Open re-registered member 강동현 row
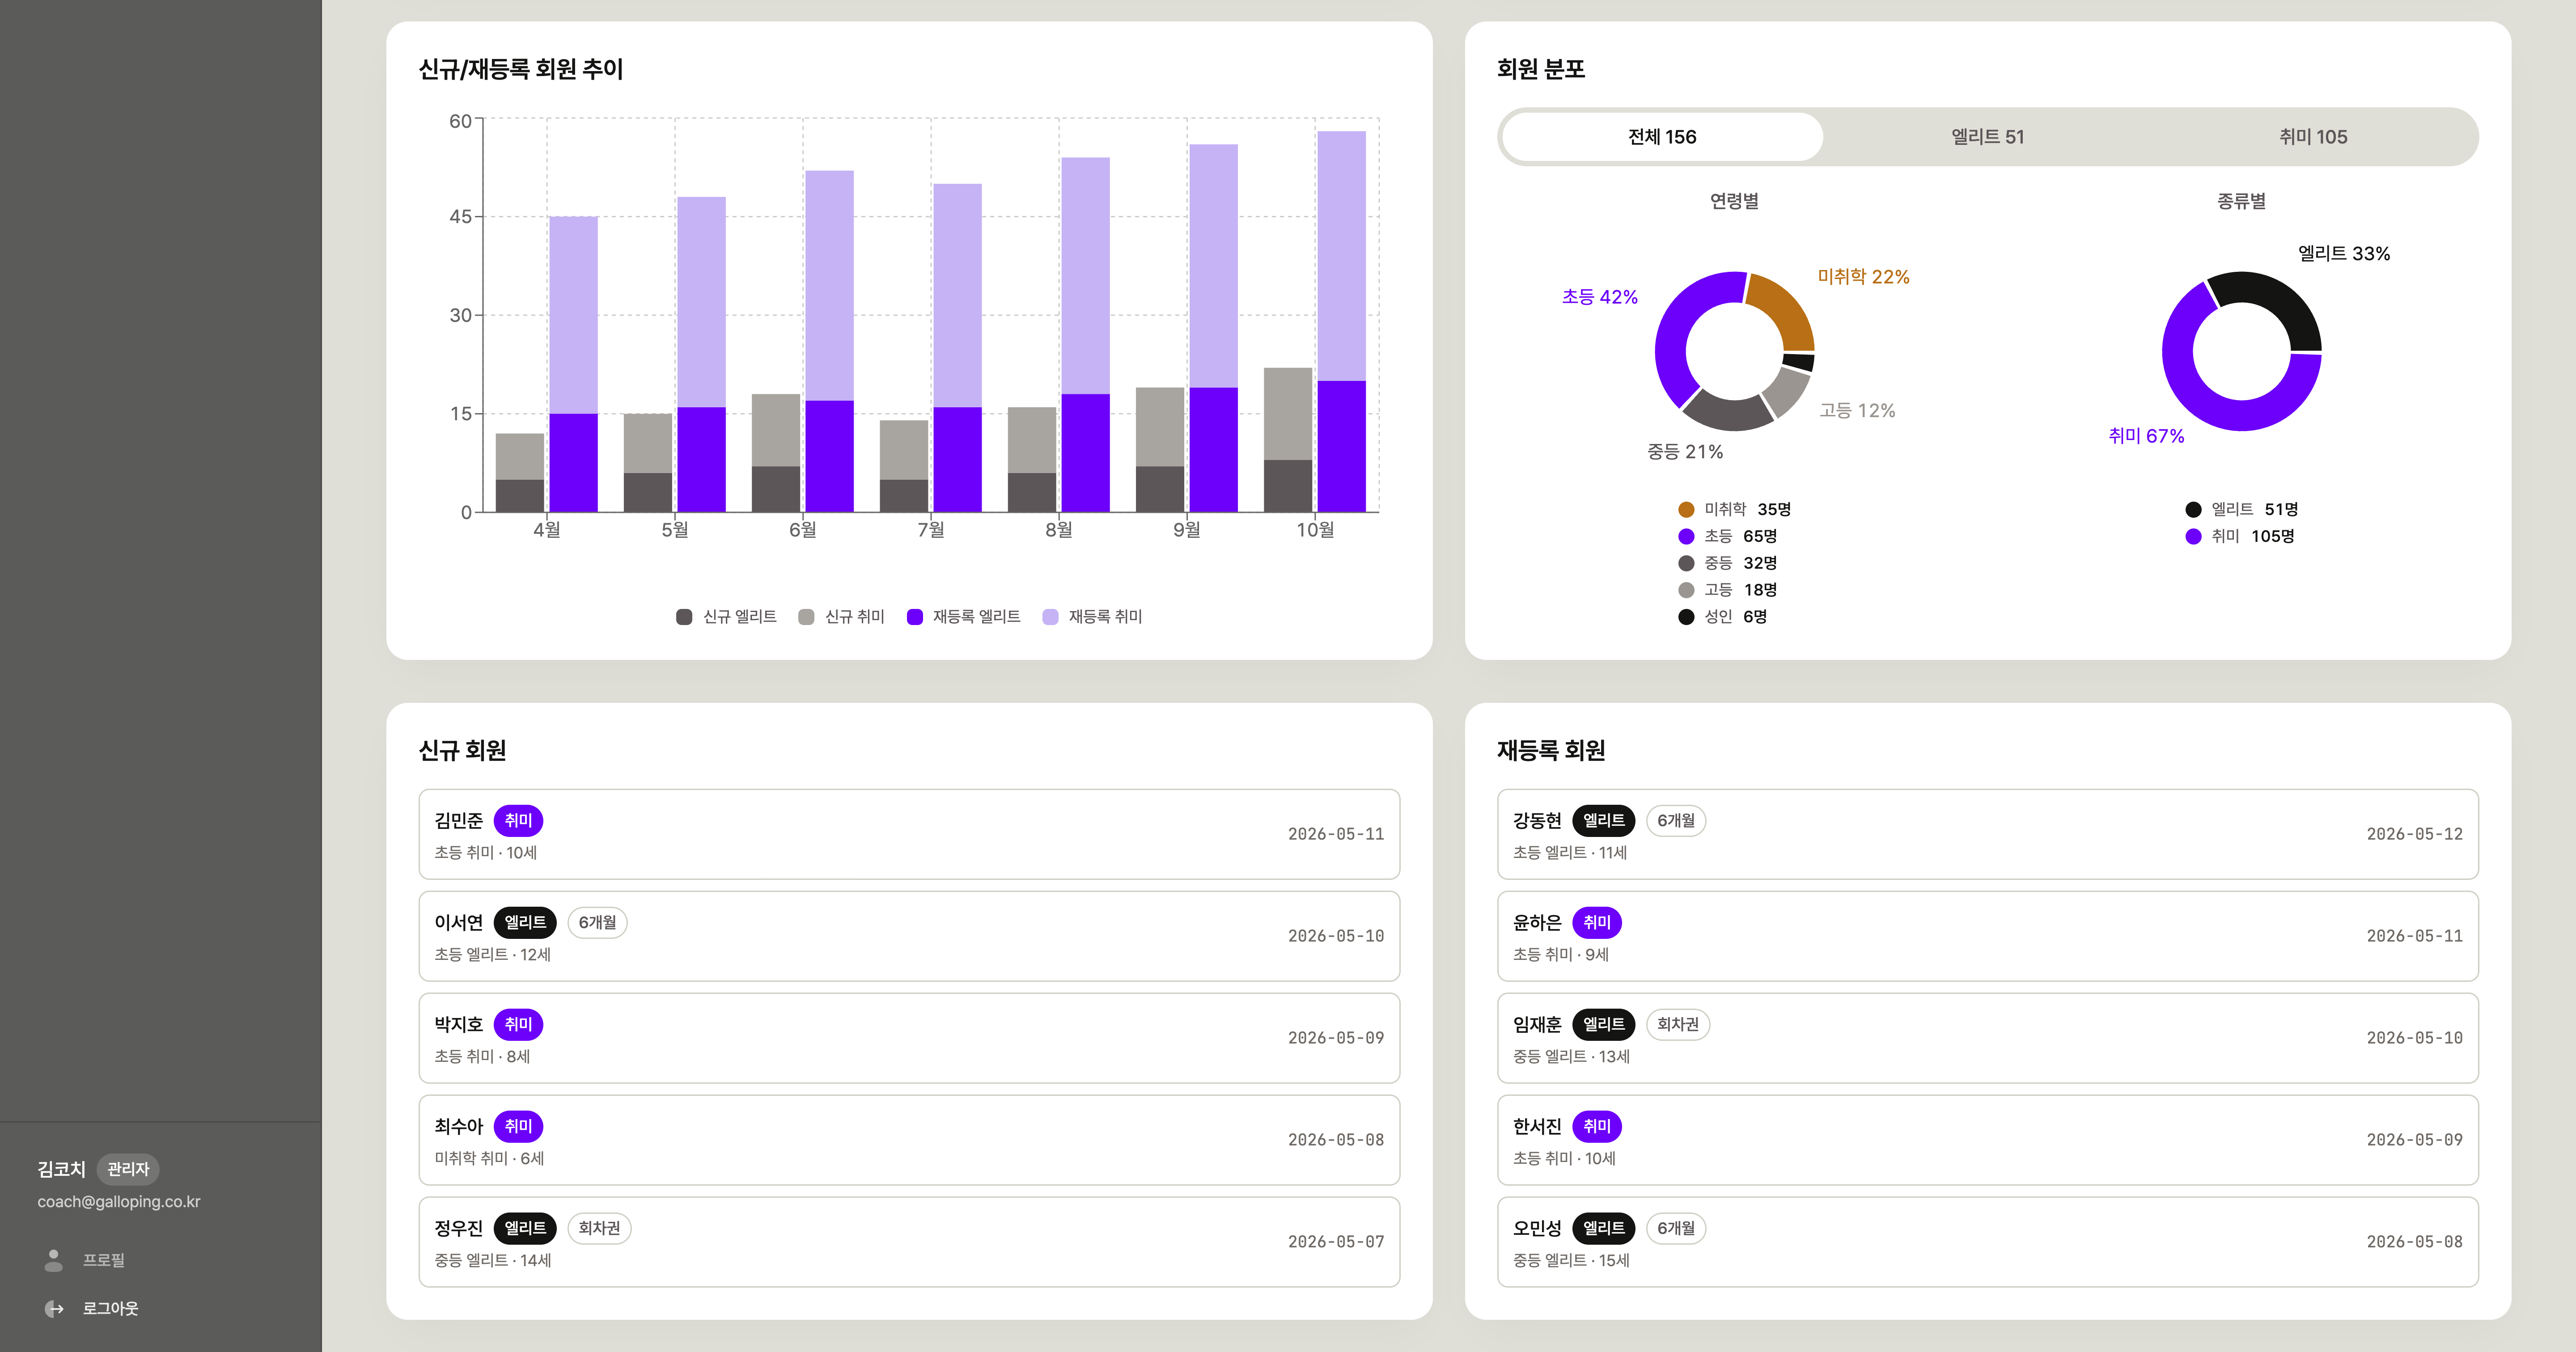 (1988, 834)
